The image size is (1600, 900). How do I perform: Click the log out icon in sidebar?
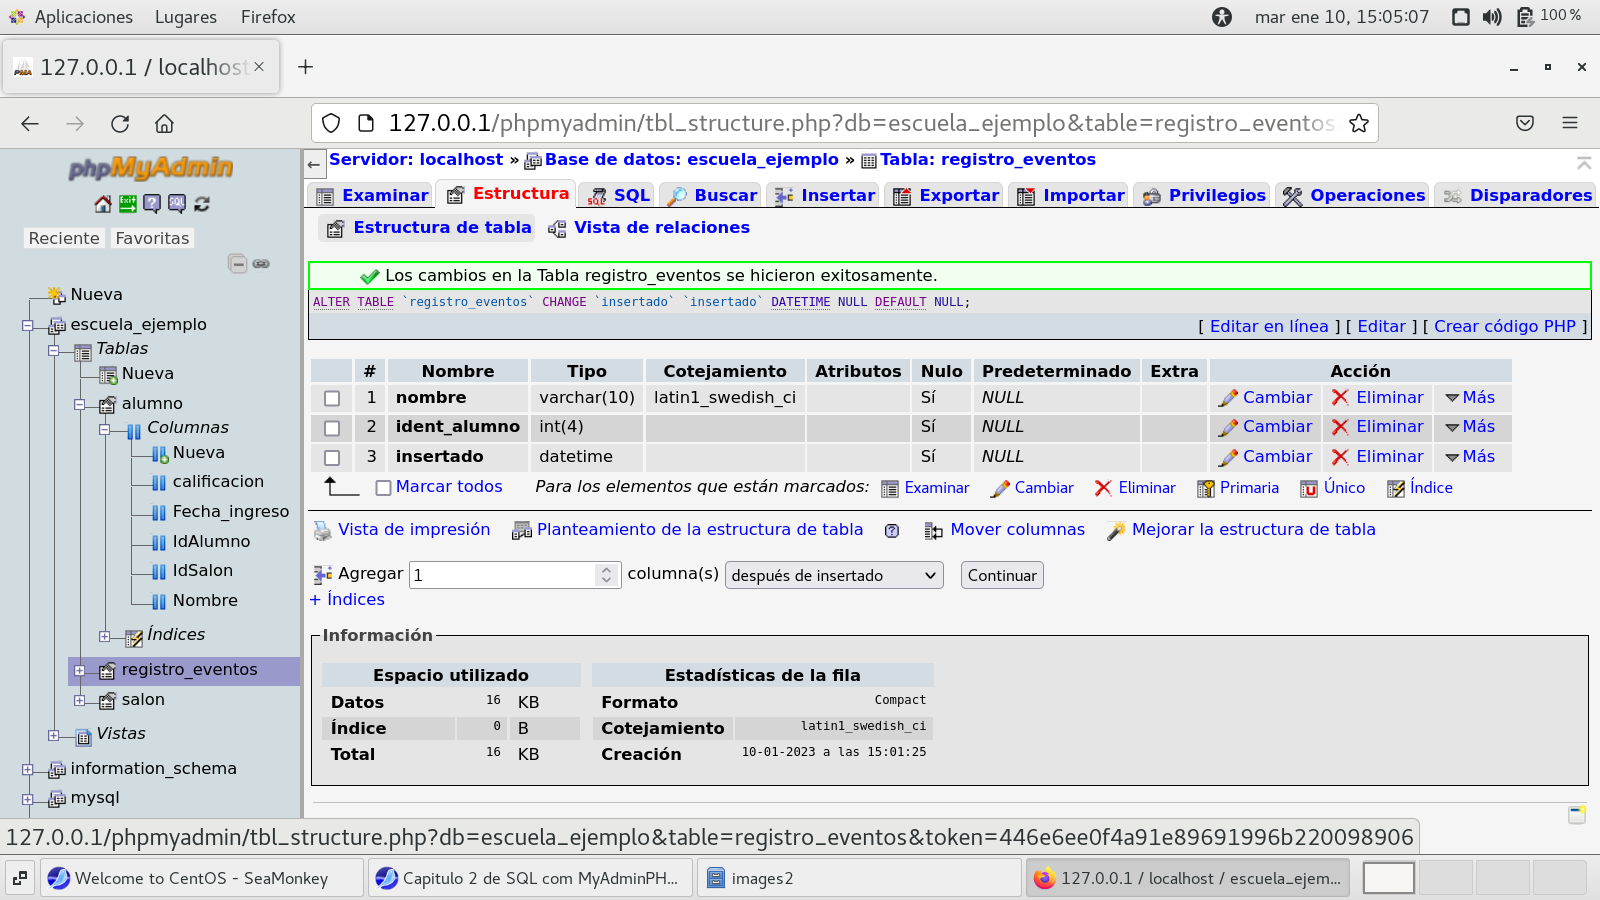[128, 204]
